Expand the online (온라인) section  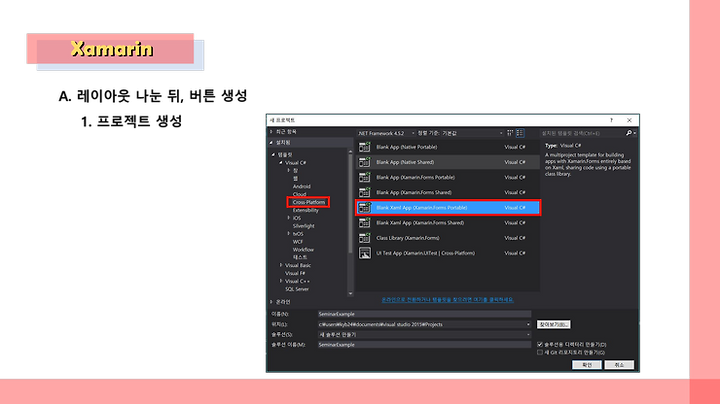click(271, 302)
